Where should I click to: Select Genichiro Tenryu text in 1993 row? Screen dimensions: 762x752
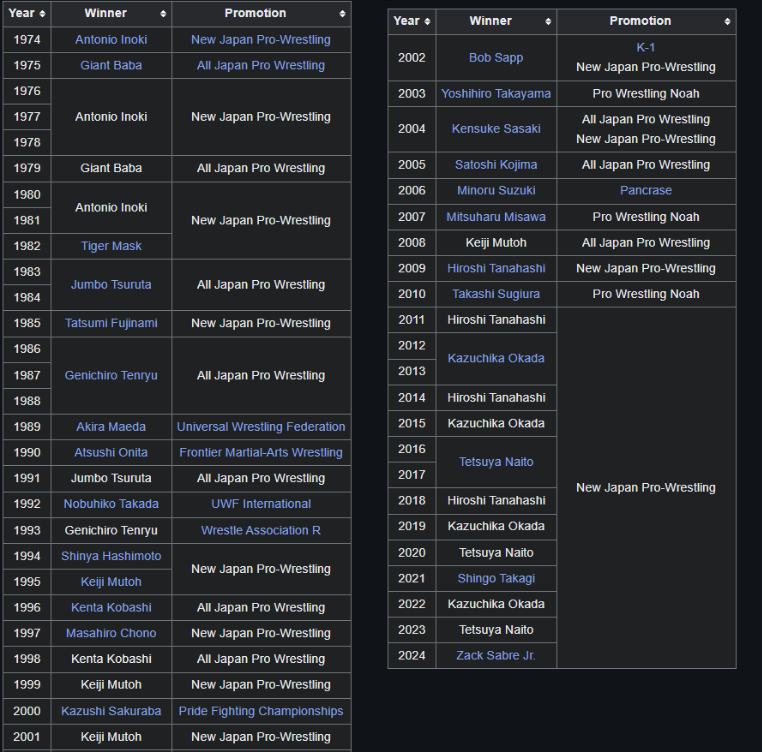click(x=111, y=530)
